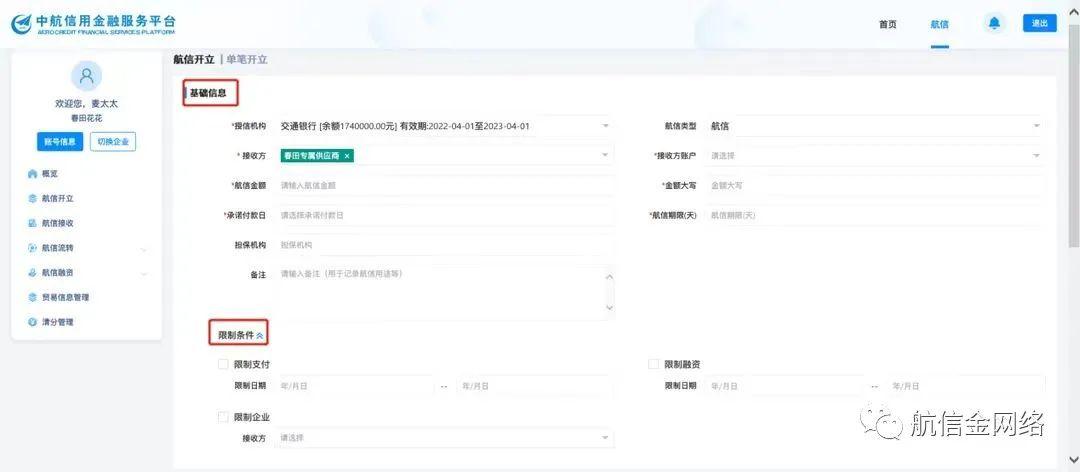Click the 航信开立 sidebar icon

[32, 199]
